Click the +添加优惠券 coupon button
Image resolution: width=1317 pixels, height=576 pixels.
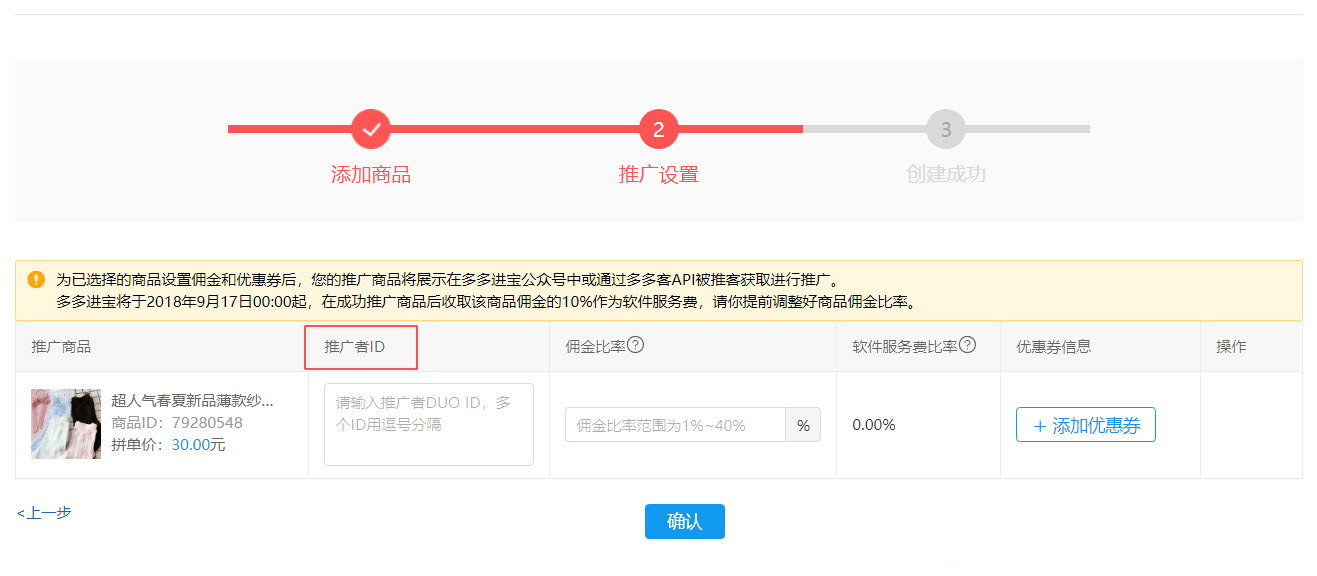tap(1085, 424)
